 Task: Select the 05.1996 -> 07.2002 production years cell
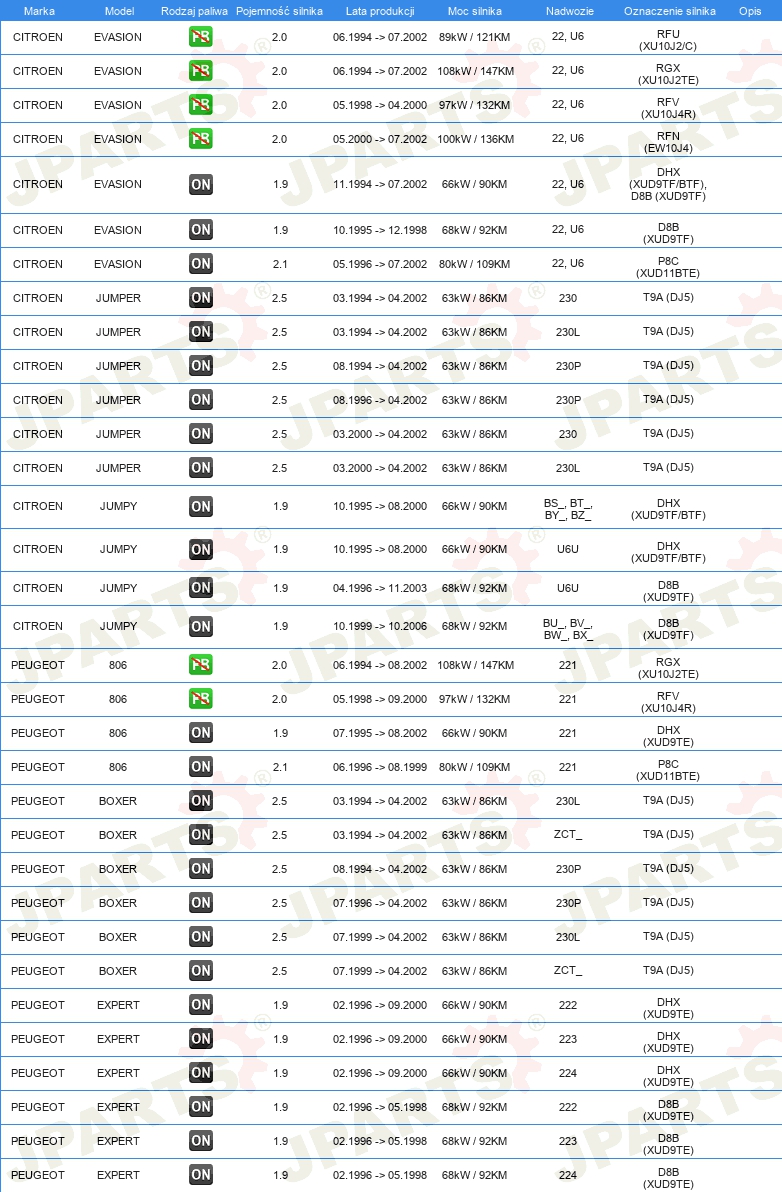point(380,265)
